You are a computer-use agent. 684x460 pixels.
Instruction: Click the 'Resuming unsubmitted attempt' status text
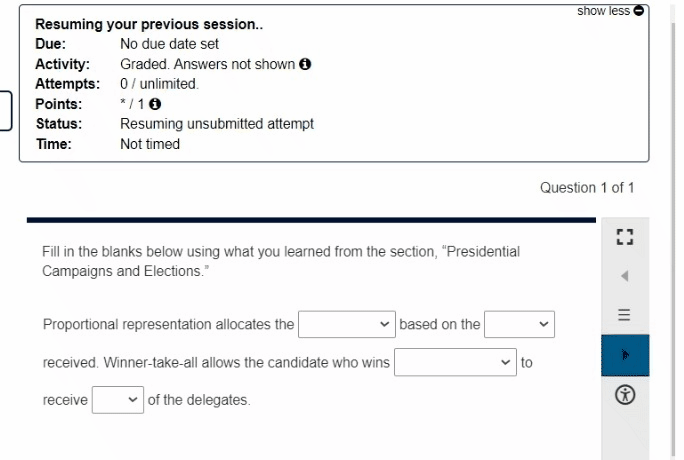tap(217, 124)
